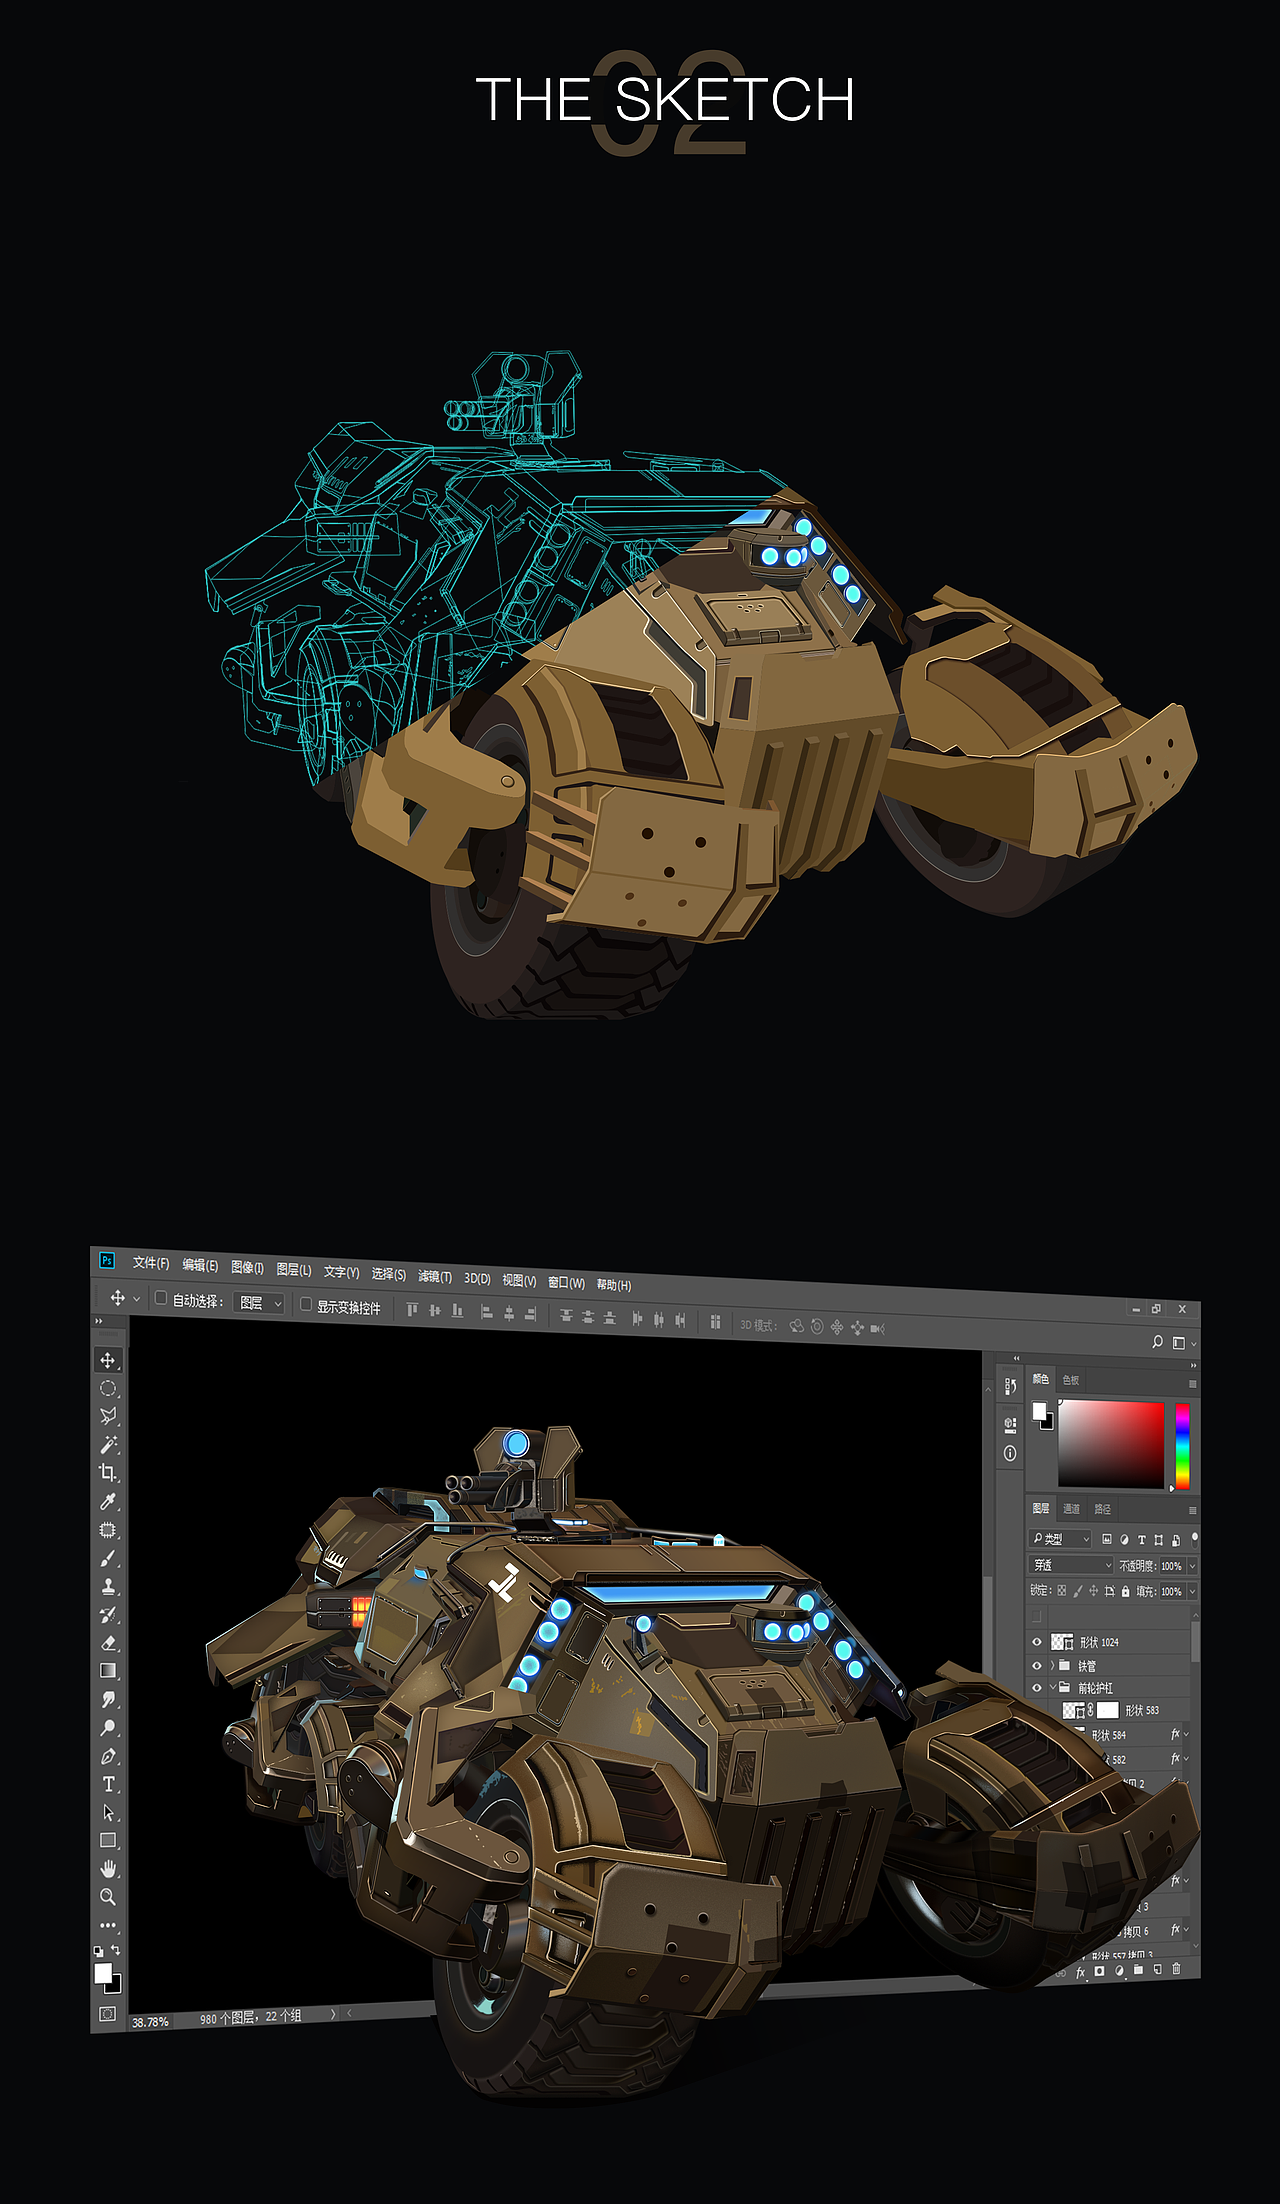
Task: Pick a color in the red color field
Action: [x=1111, y=1444]
